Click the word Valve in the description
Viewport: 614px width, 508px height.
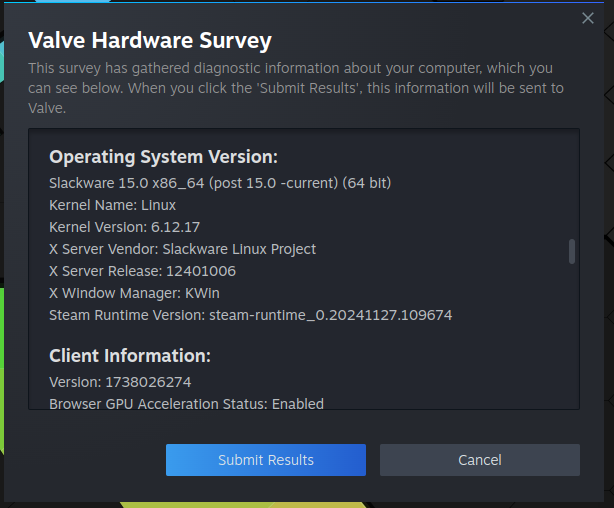(x=46, y=108)
